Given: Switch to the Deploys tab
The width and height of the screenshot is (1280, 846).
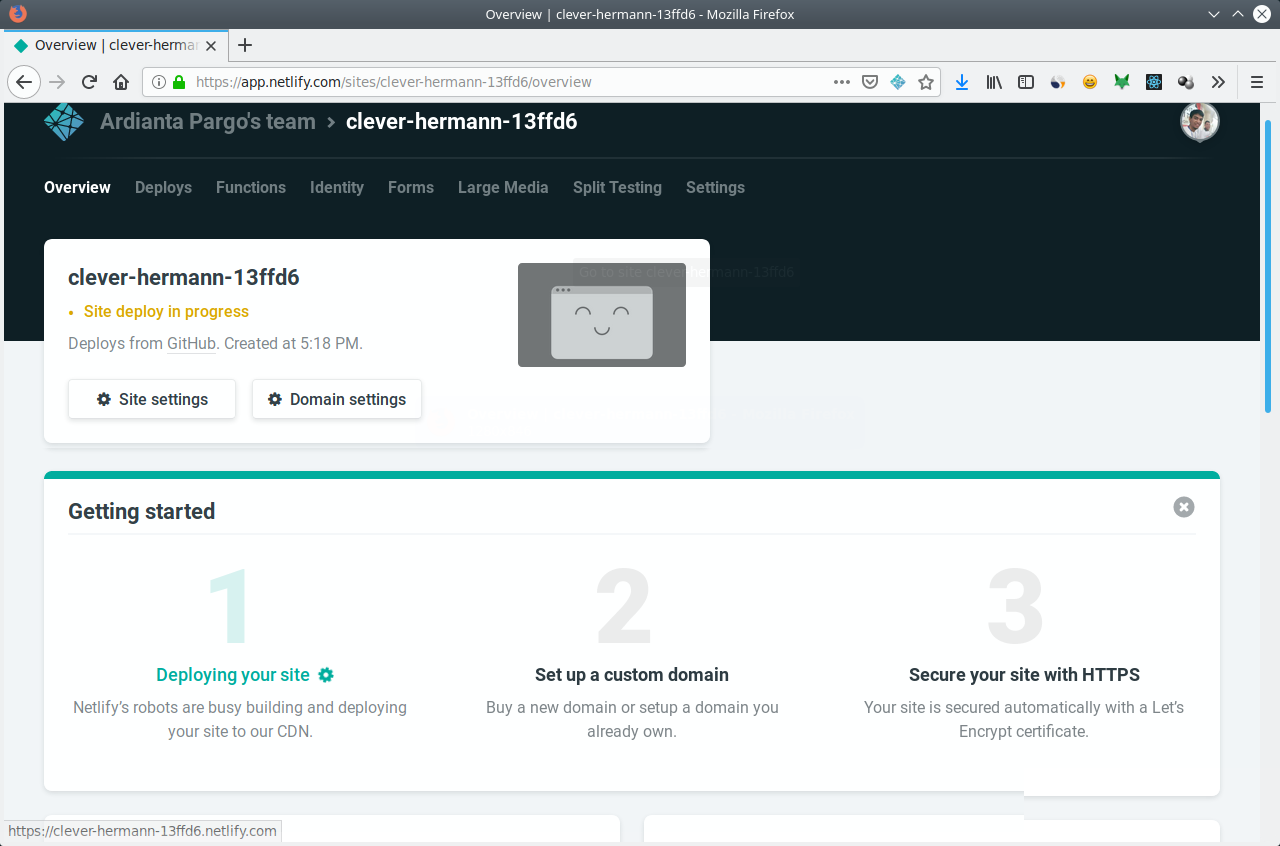Looking at the screenshot, I should (x=163, y=188).
